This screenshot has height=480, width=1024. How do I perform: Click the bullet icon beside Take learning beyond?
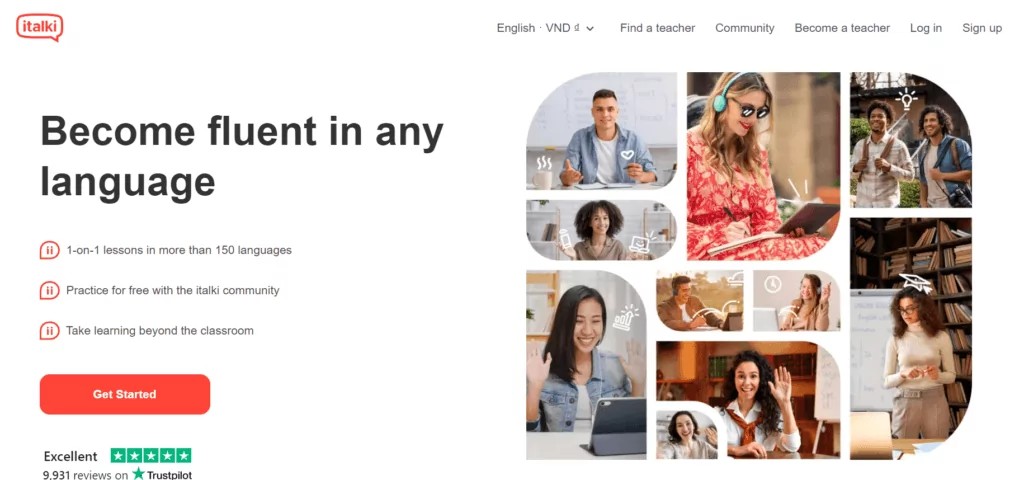pyautogui.click(x=49, y=330)
